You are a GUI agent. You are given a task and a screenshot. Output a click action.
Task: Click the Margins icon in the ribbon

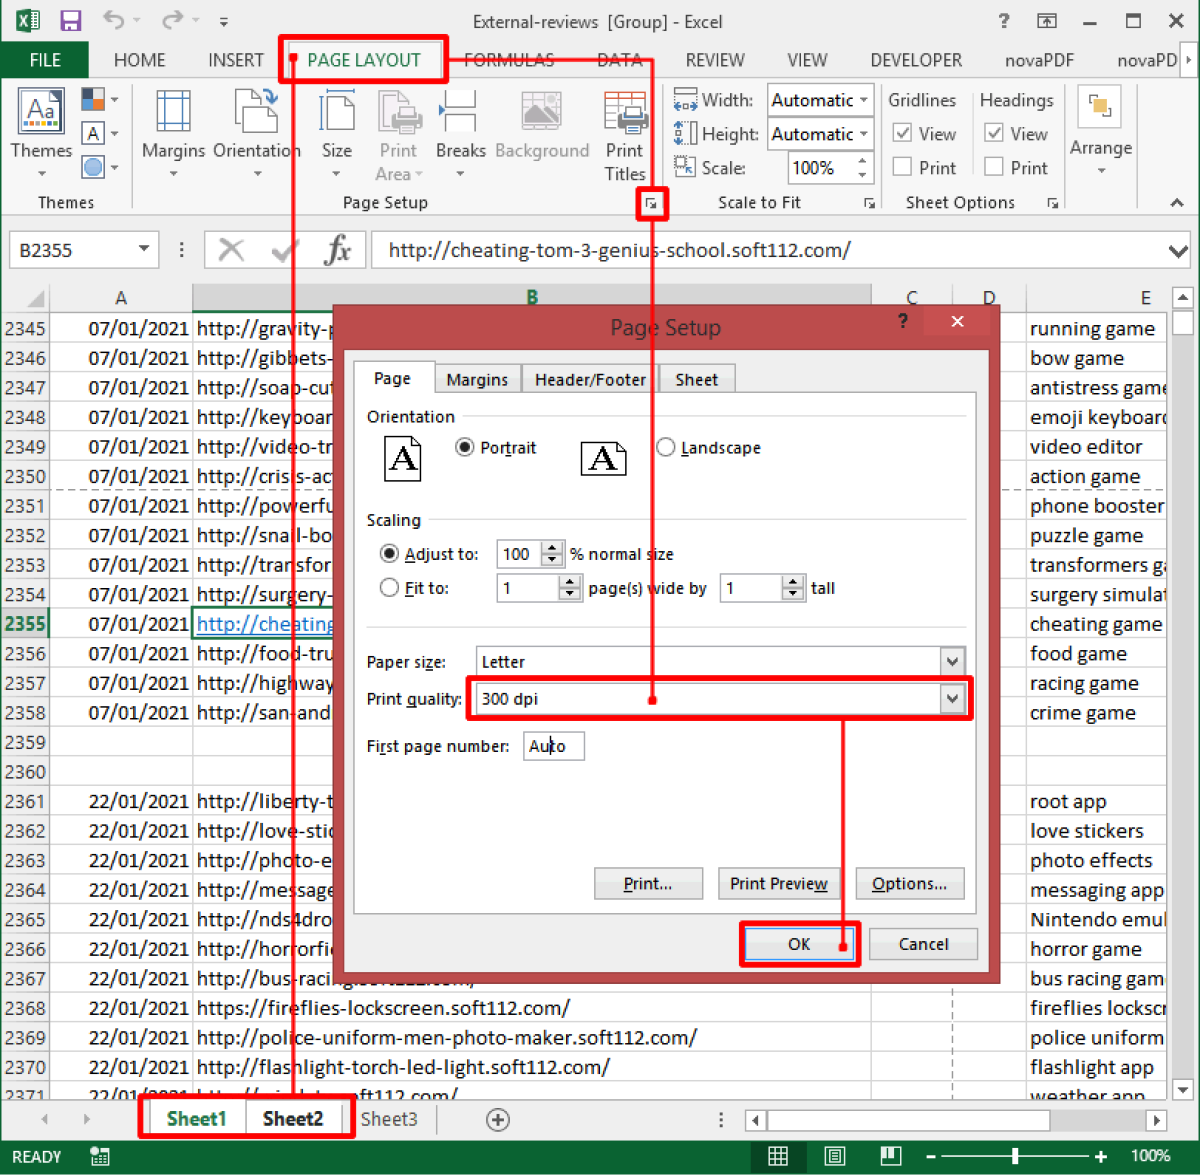pos(173,112)
